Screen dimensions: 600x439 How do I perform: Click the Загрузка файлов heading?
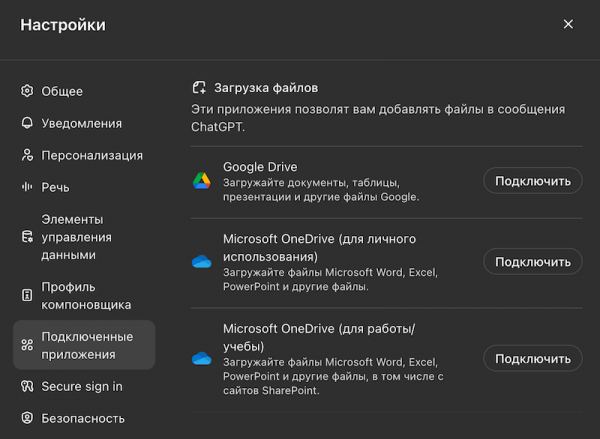coord(266,88)
